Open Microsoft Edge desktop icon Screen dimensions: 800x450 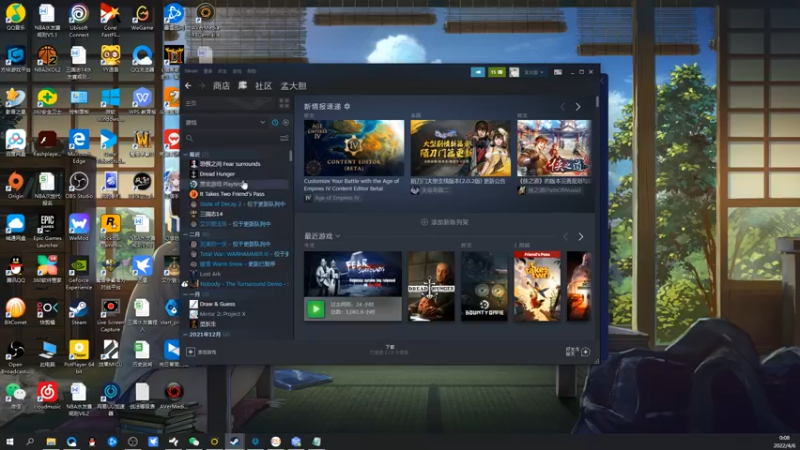[79, 146]
